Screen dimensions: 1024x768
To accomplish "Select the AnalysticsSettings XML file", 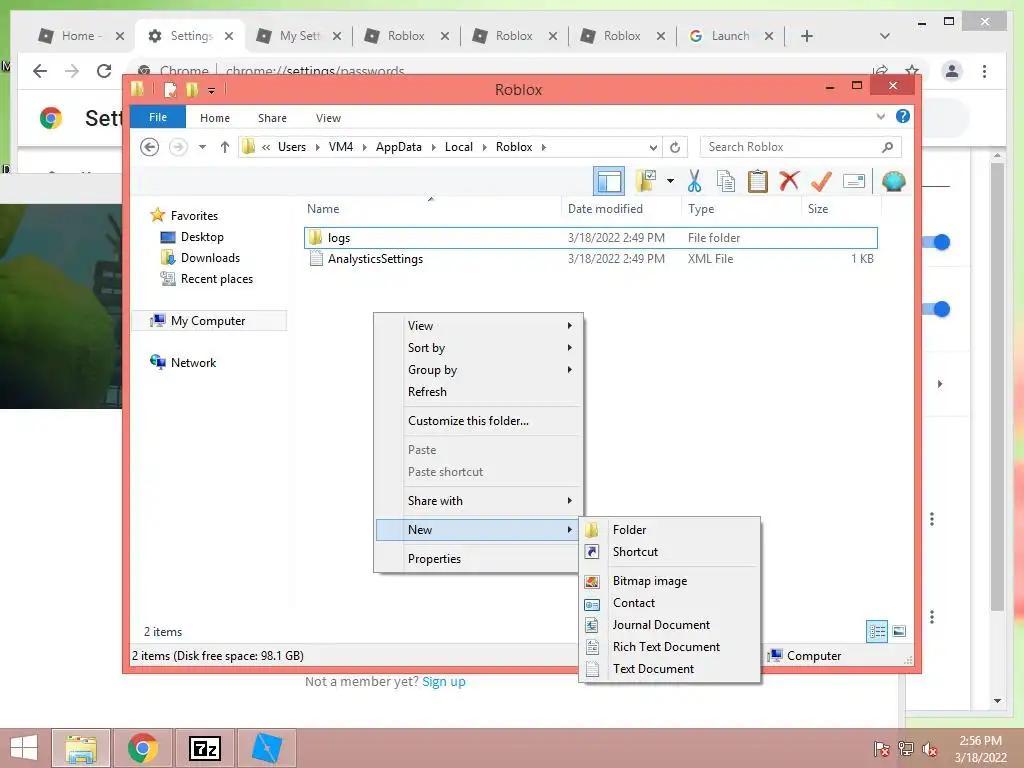I will [590, 259].
